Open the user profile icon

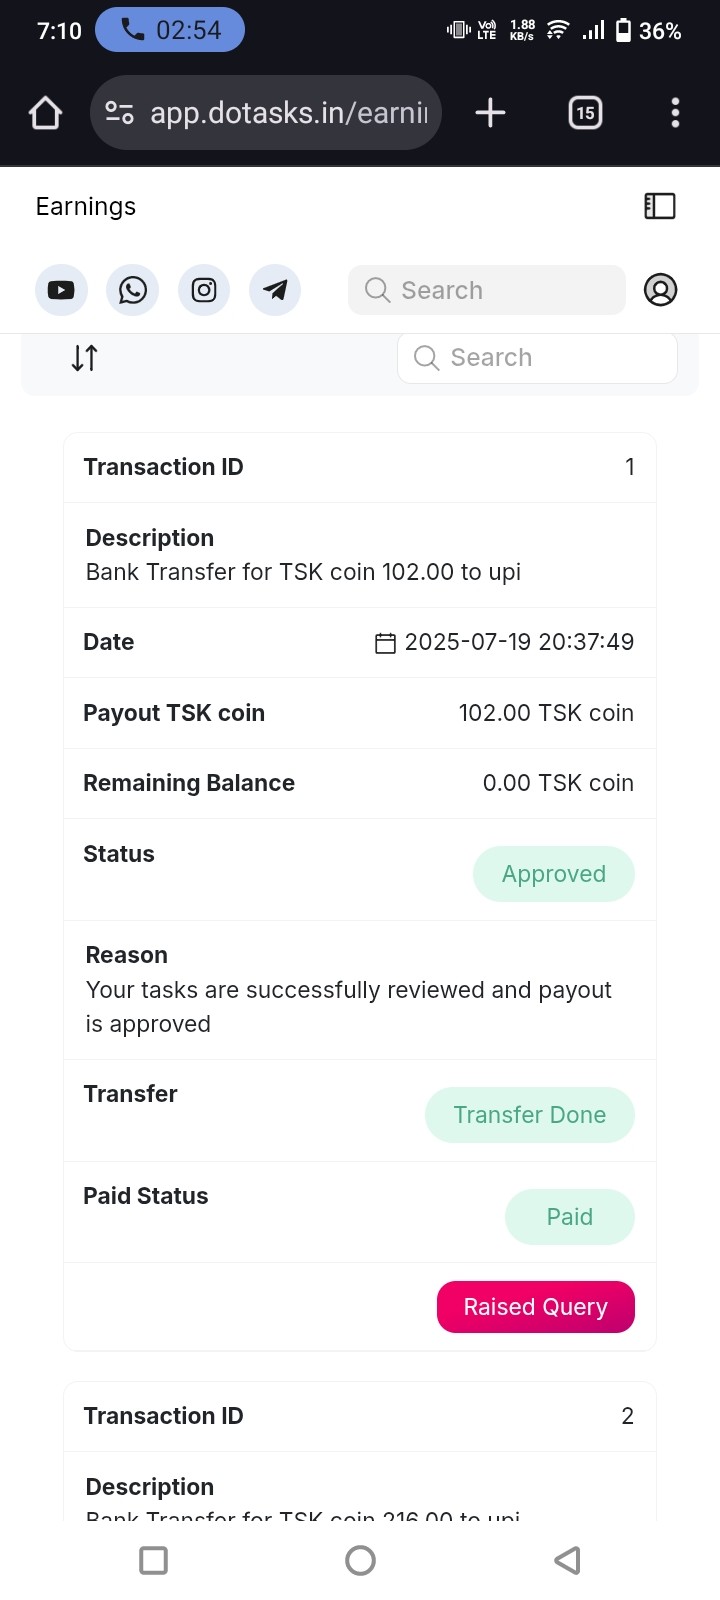[x=660, y=290]
